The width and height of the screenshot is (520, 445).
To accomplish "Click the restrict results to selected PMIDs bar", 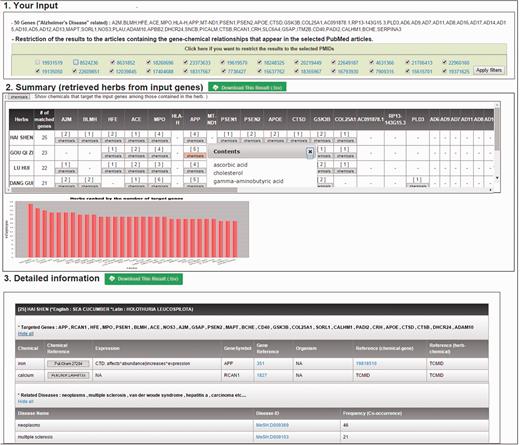I will point(259,49).
